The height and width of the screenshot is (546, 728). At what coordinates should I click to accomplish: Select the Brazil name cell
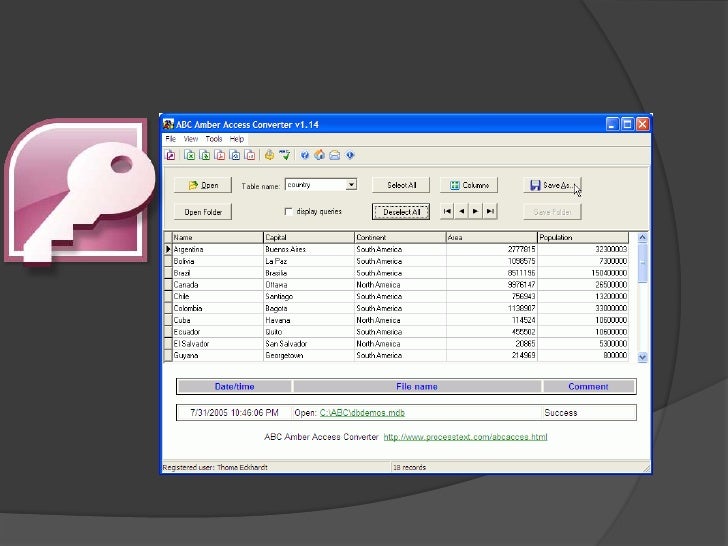point(218,273)
